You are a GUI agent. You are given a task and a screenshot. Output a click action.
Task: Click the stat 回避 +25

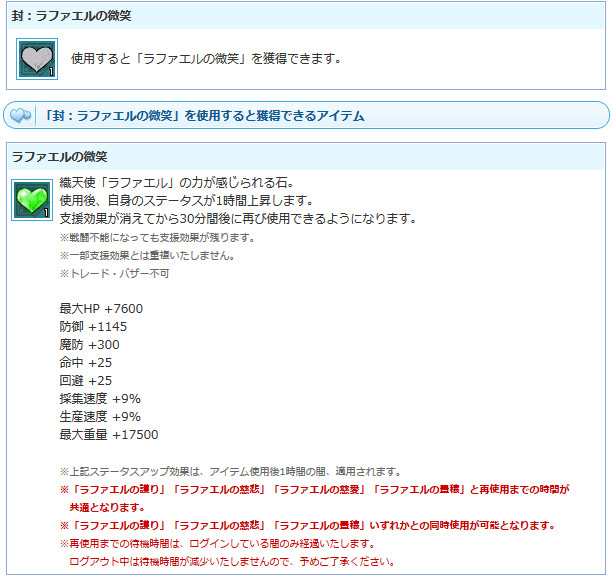(x=85, y=380)
